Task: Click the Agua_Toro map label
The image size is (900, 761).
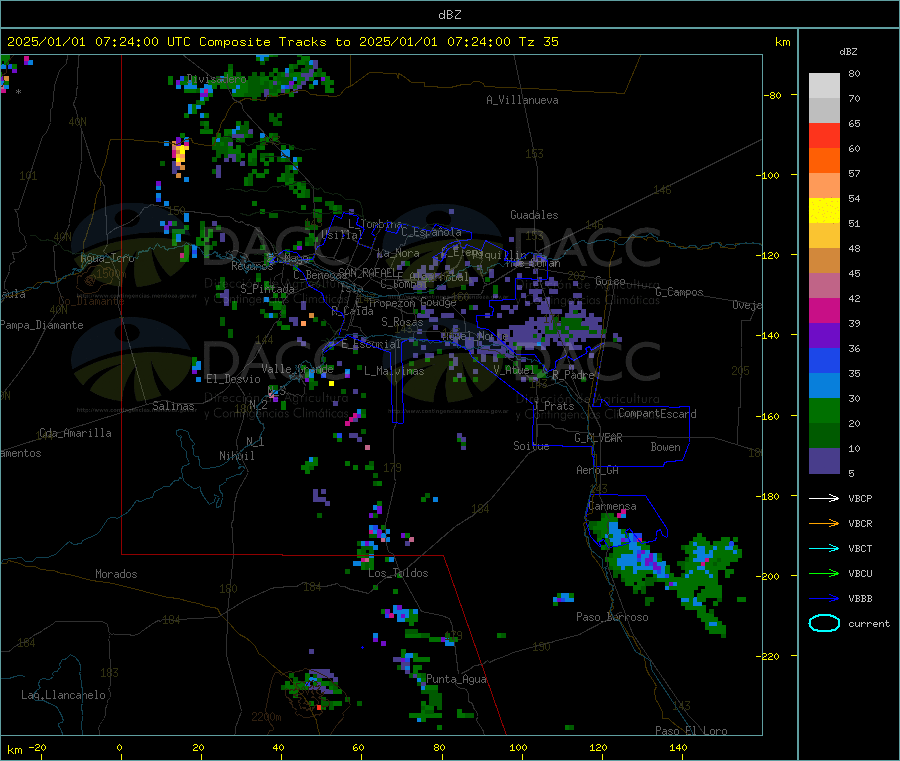Action: 107,258
